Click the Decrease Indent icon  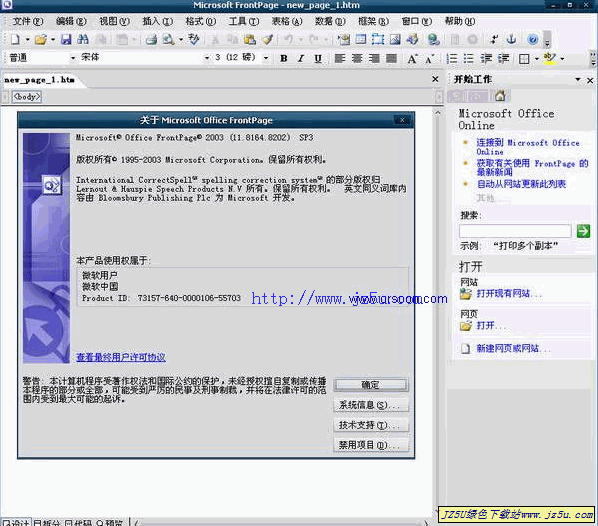point(486,58)
